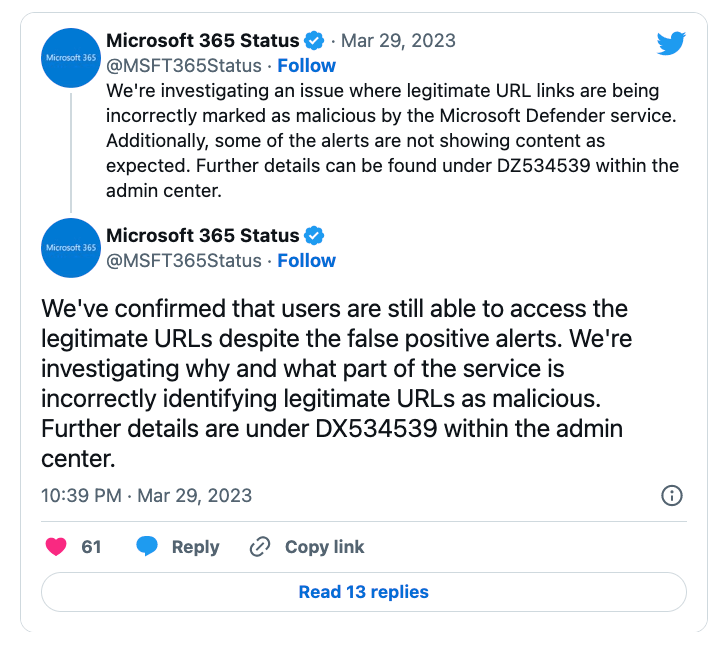Image resolution: width=718 pixels, height=646 pixels.
Task: Click the Twitter bird logo
Action: tap(670, 43)
